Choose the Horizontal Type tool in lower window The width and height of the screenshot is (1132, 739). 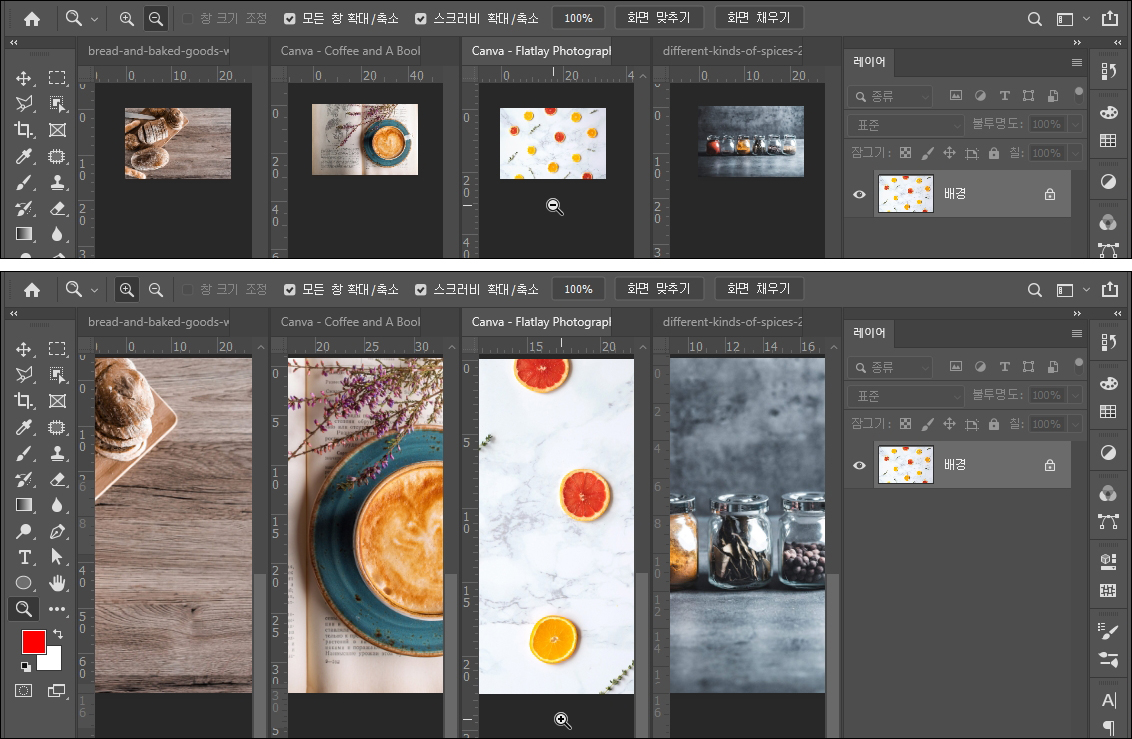(x=24, y=557)
